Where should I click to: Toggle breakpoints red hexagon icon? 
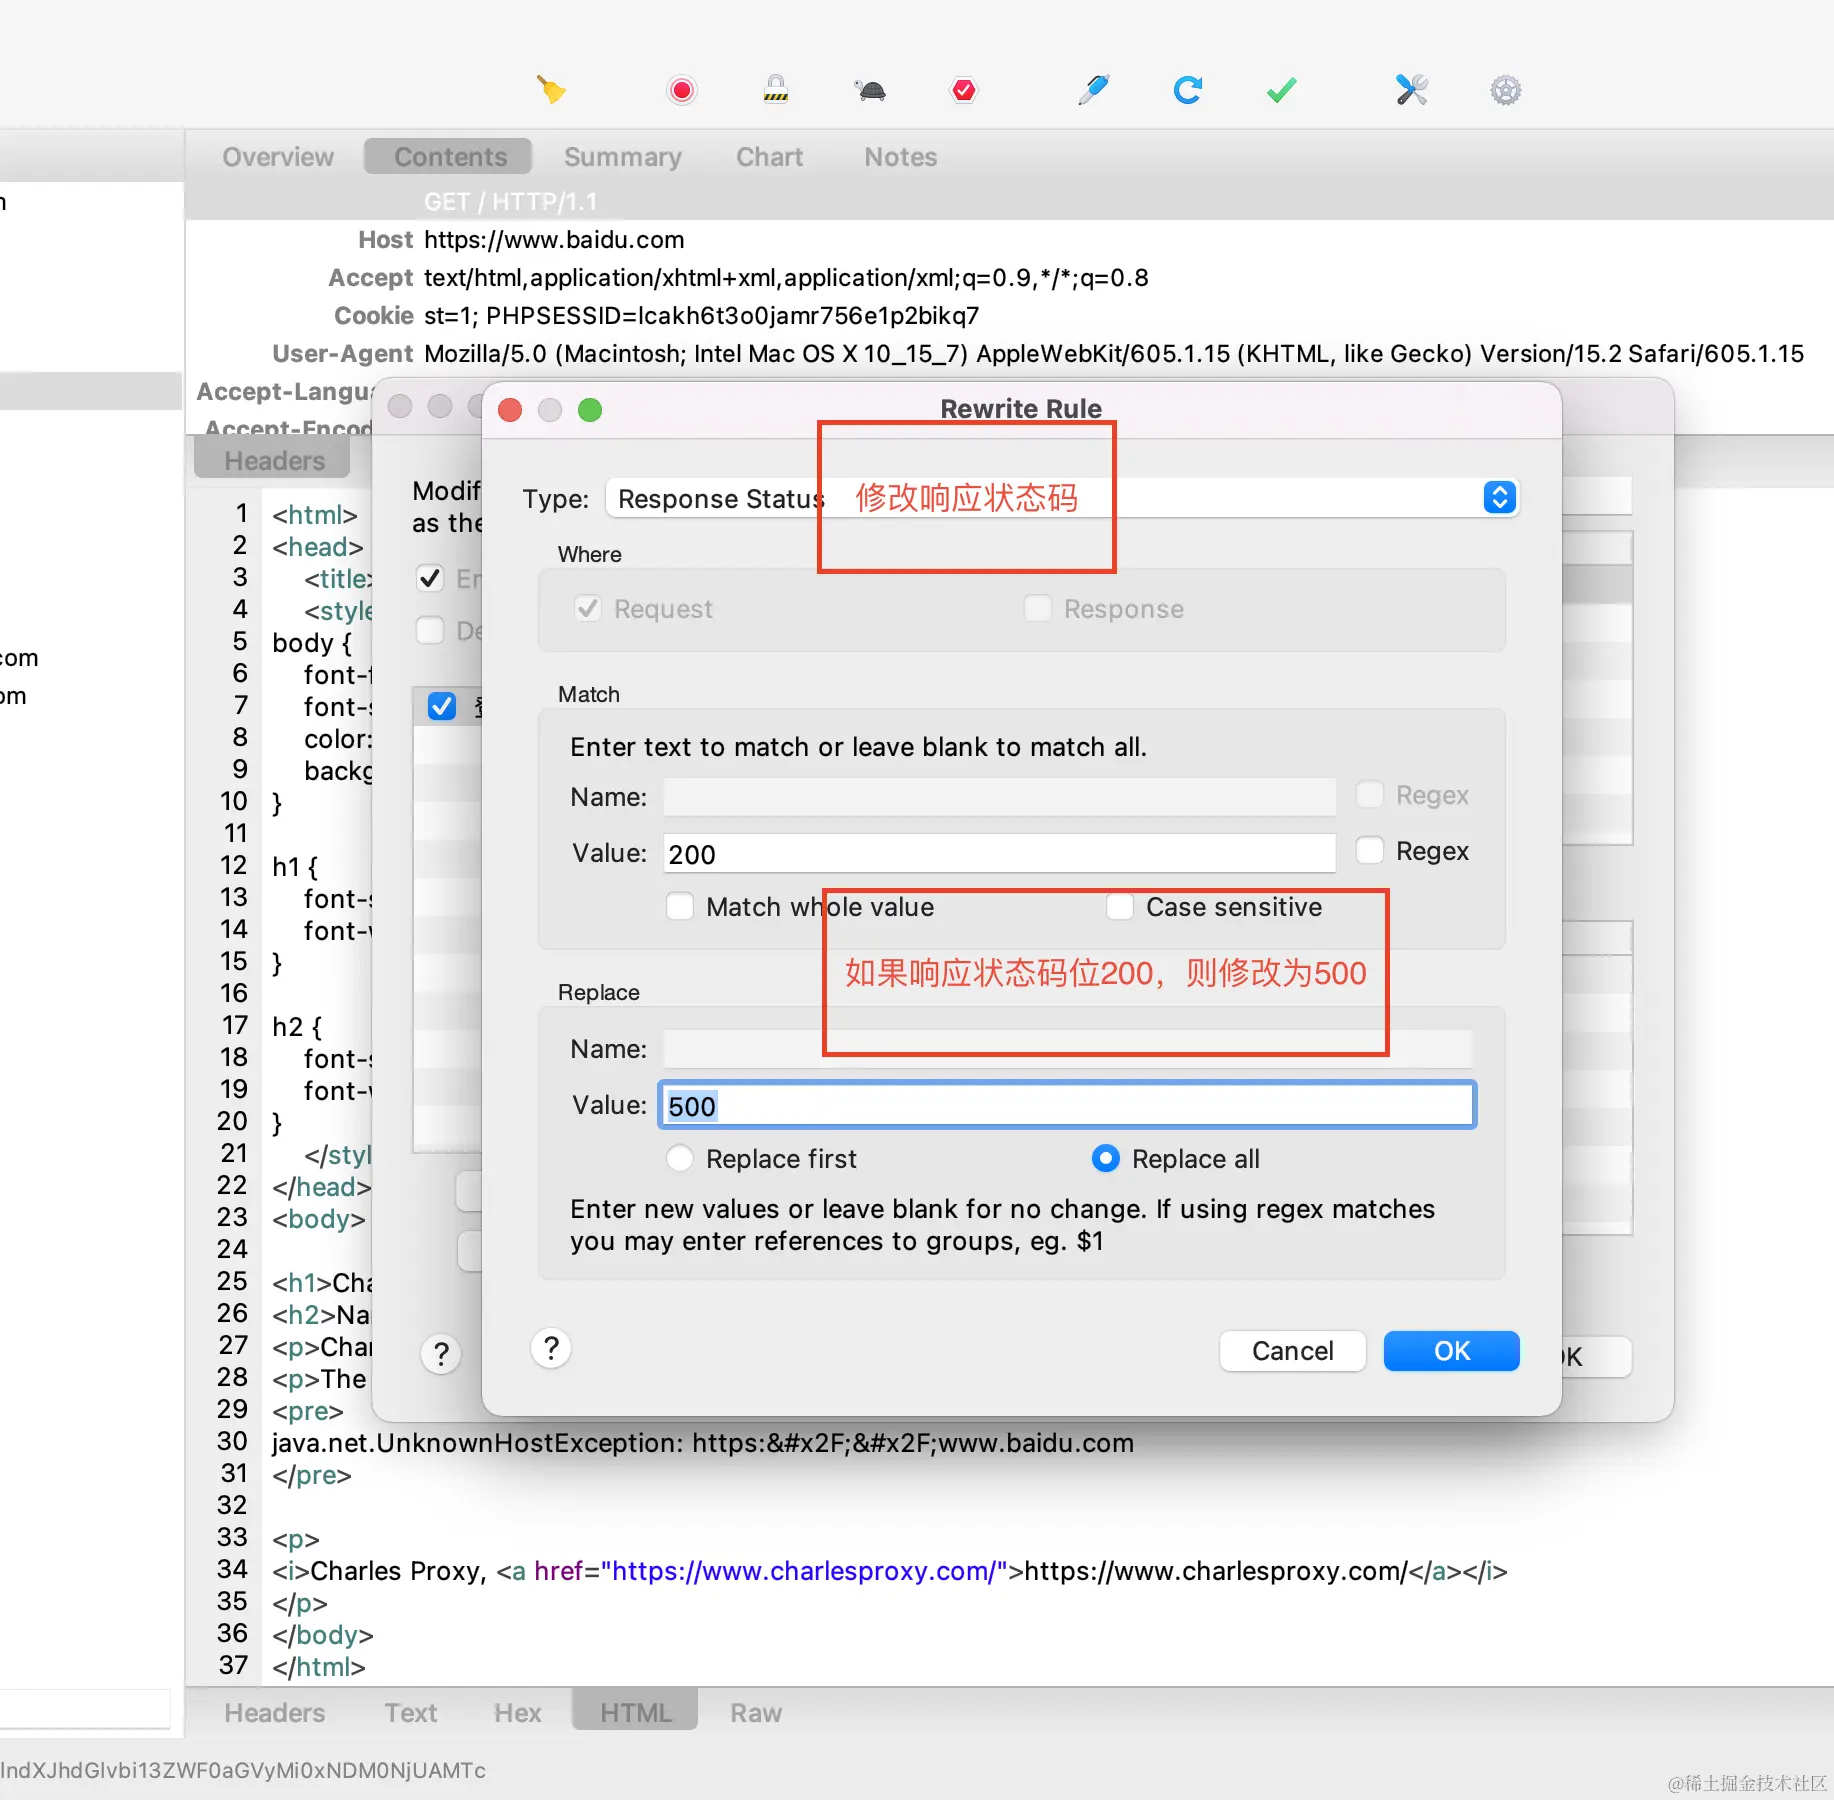coord(964,90)
